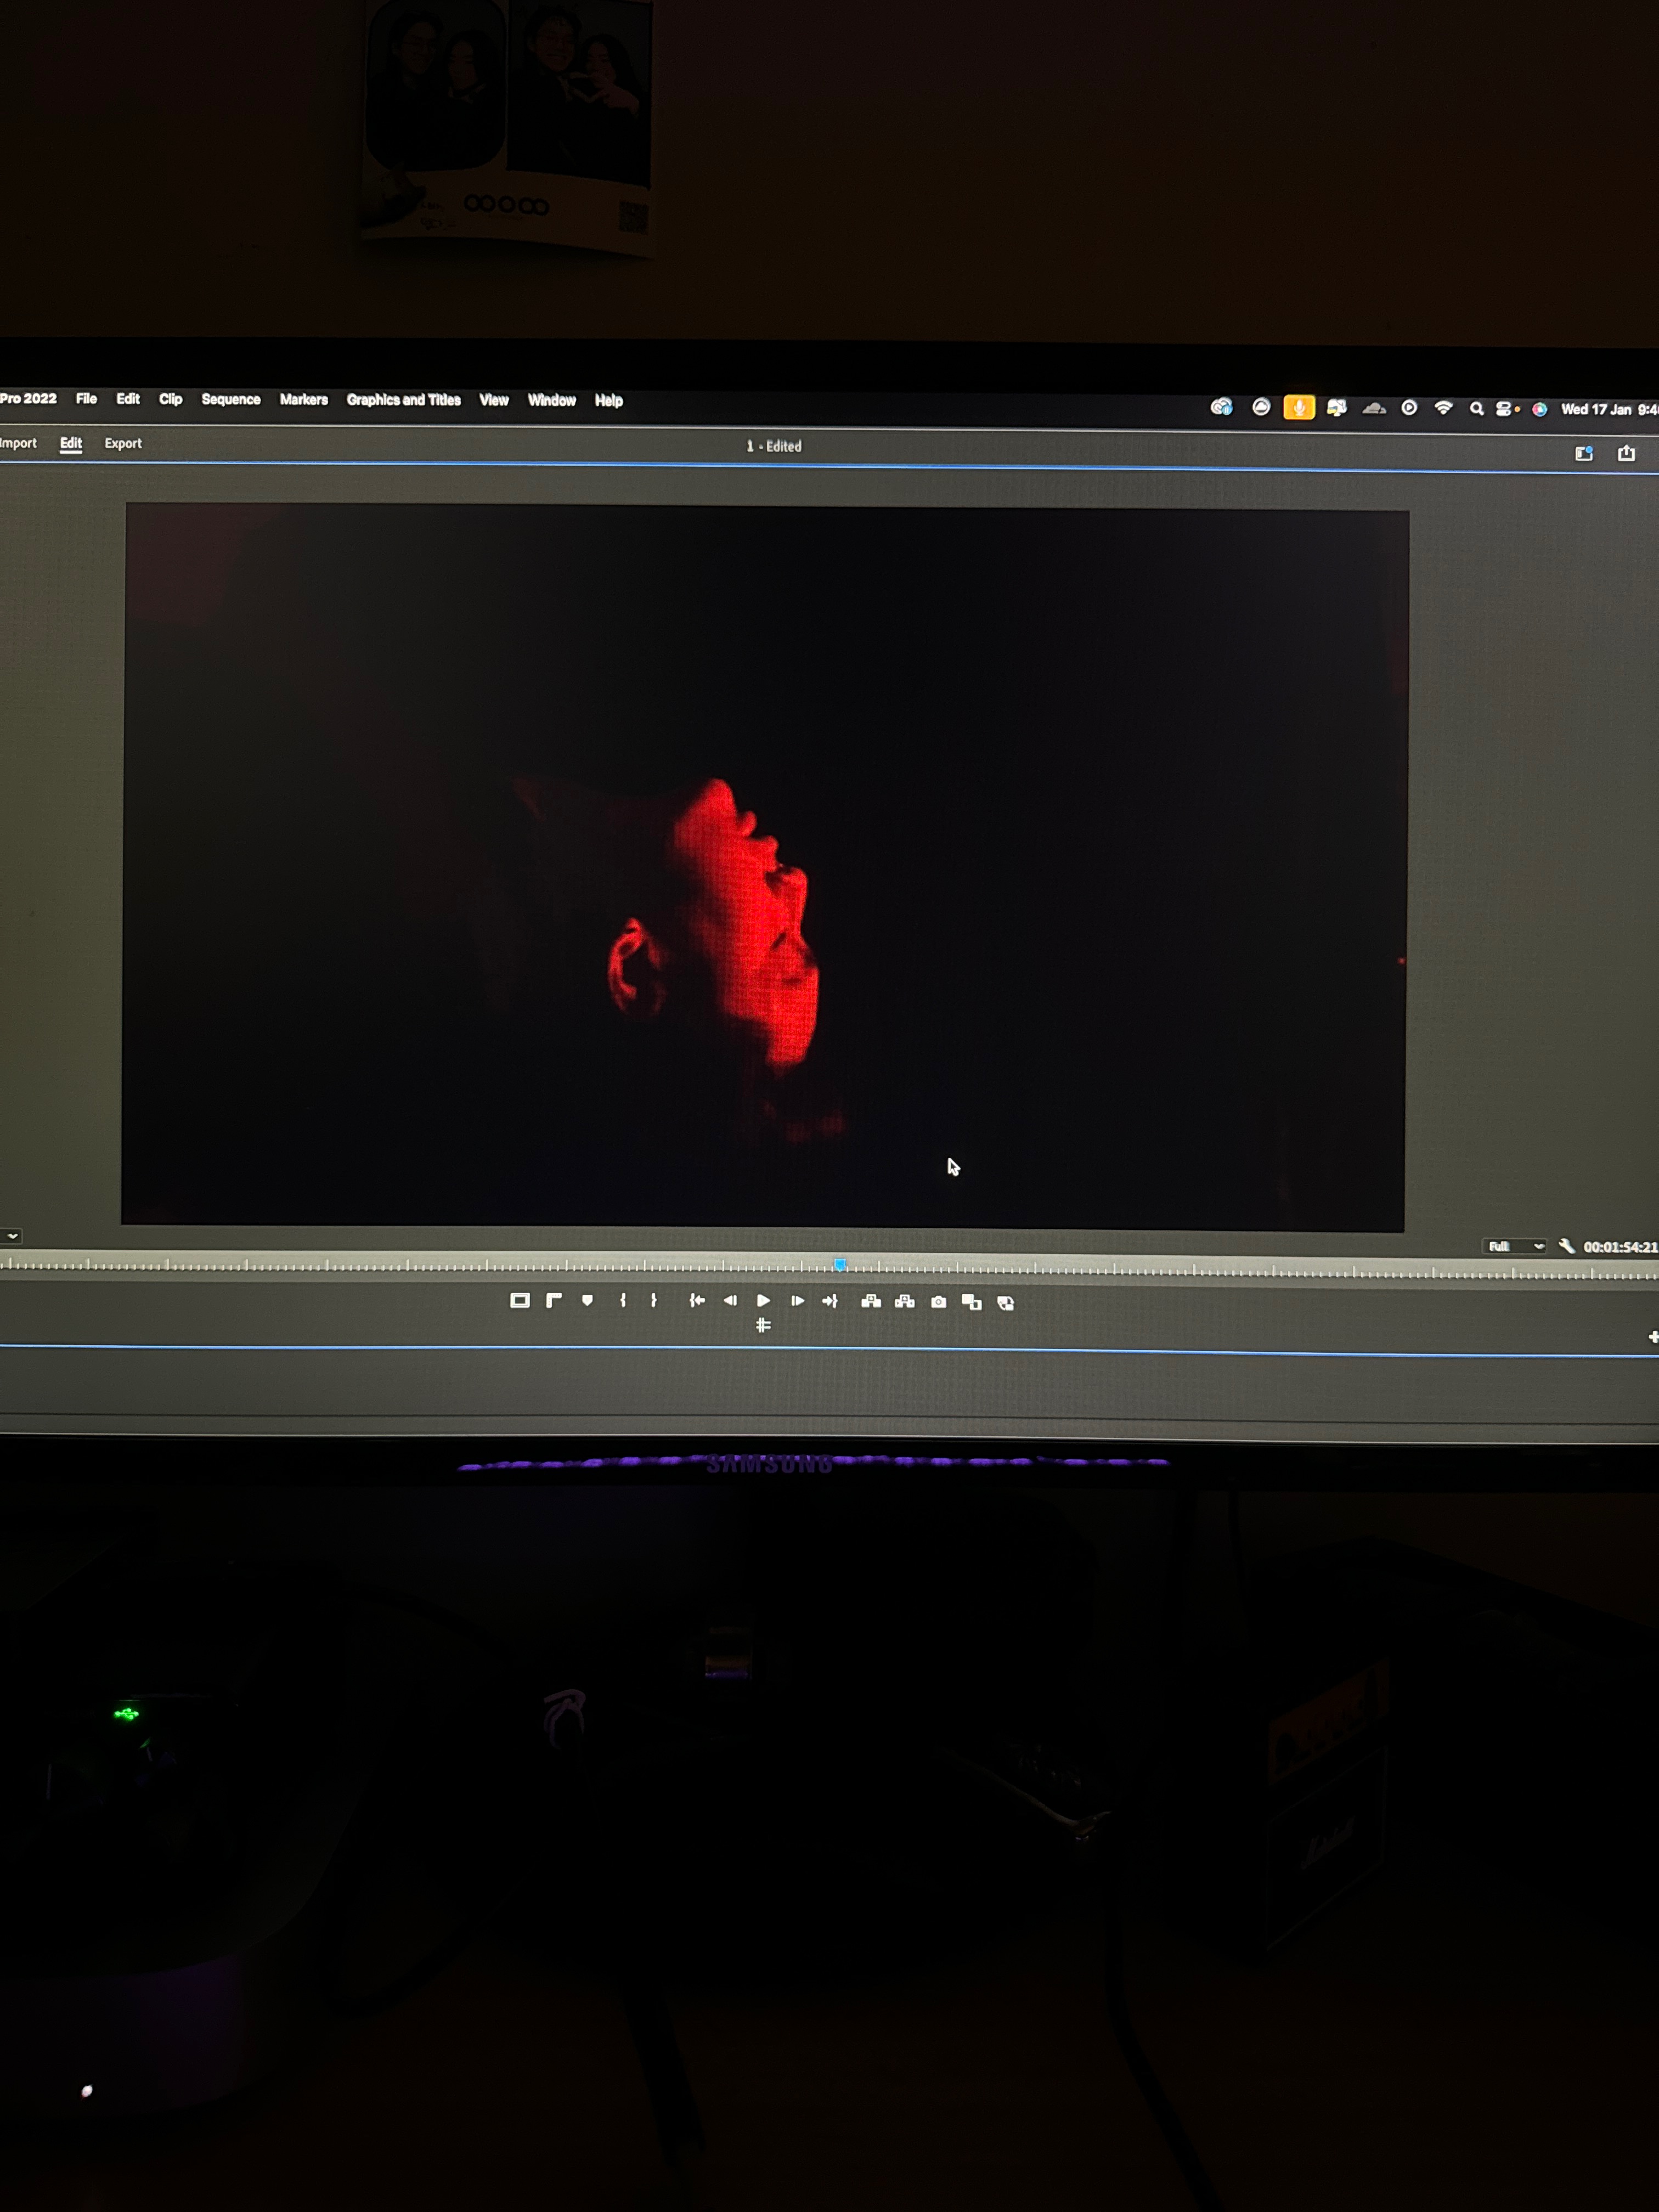Screen dimensions: 1659x2212
Task: Open macOS Spotlight search icon
Action: click(x=1476, y=408)
